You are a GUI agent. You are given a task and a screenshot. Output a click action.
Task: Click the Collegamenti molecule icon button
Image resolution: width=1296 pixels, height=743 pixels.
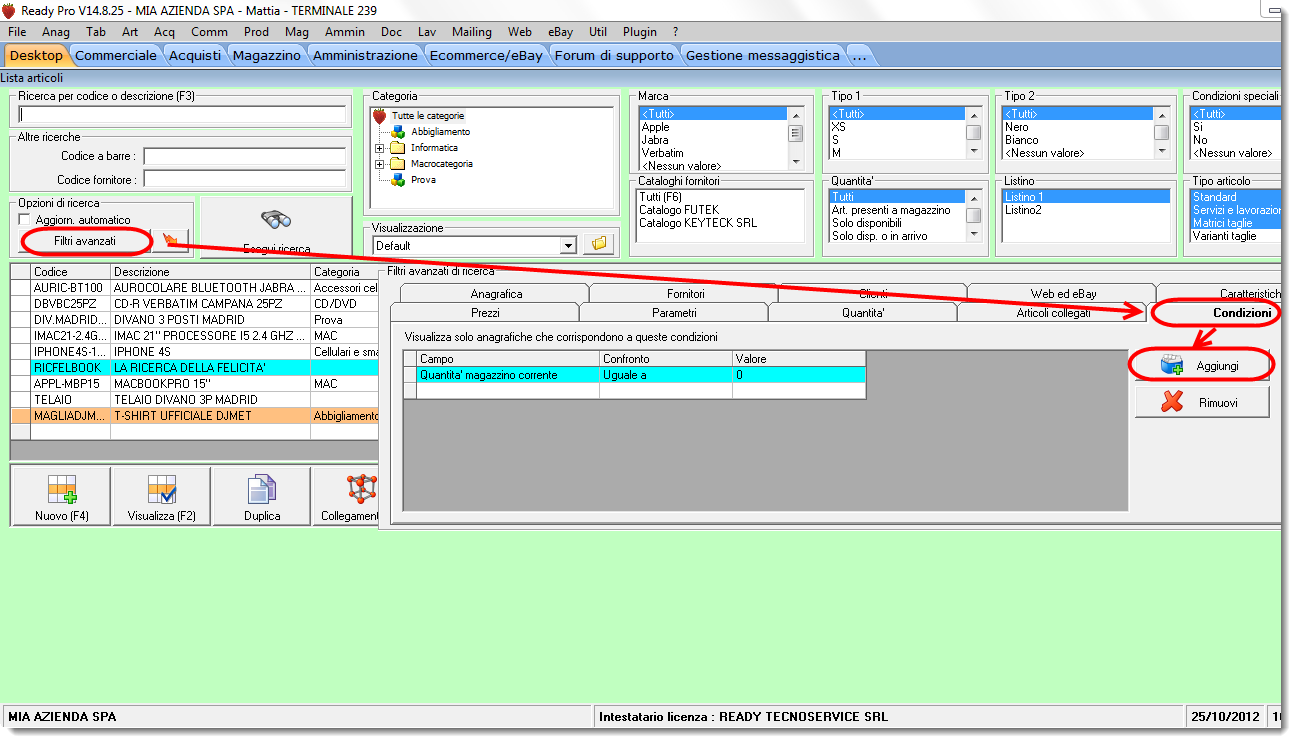pyautogui.click(x=360, y=490)
